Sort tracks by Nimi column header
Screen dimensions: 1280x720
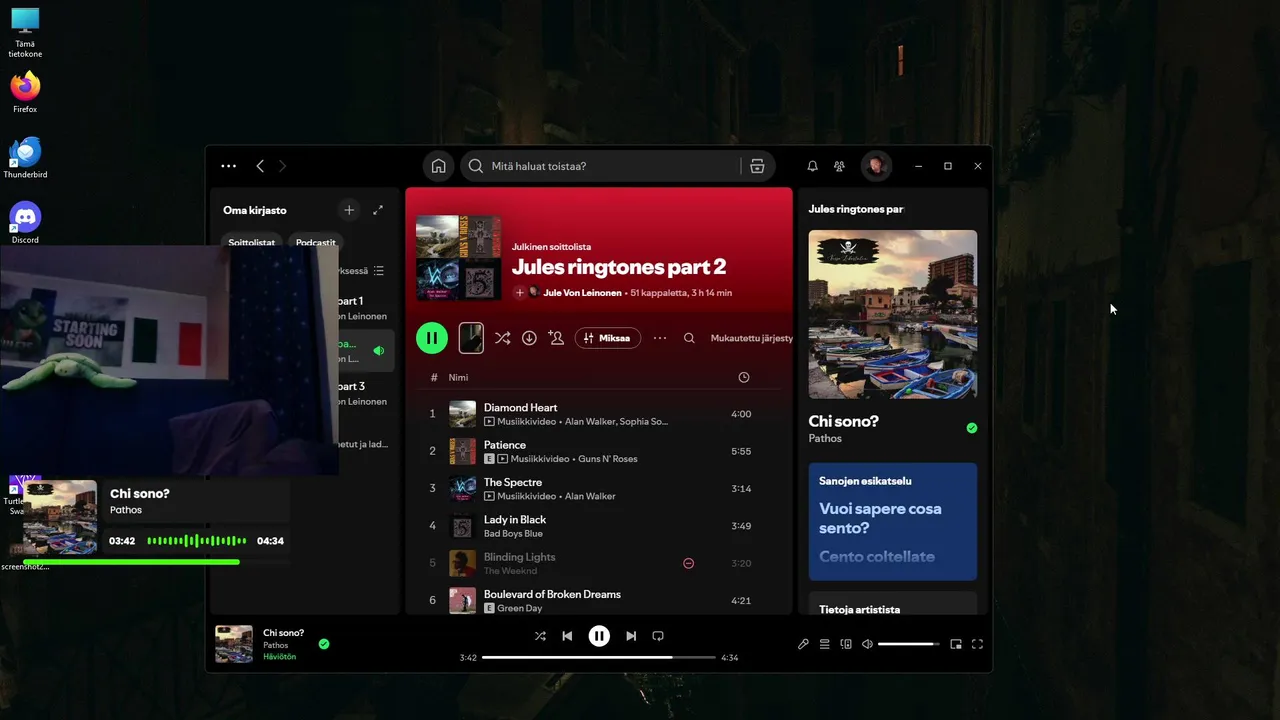point(458,377)
